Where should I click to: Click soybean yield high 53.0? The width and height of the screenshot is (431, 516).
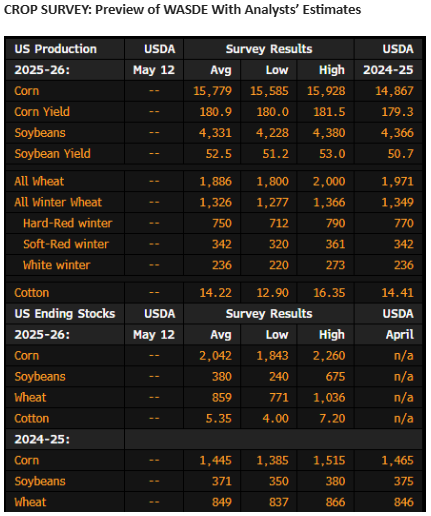[332, 154]
